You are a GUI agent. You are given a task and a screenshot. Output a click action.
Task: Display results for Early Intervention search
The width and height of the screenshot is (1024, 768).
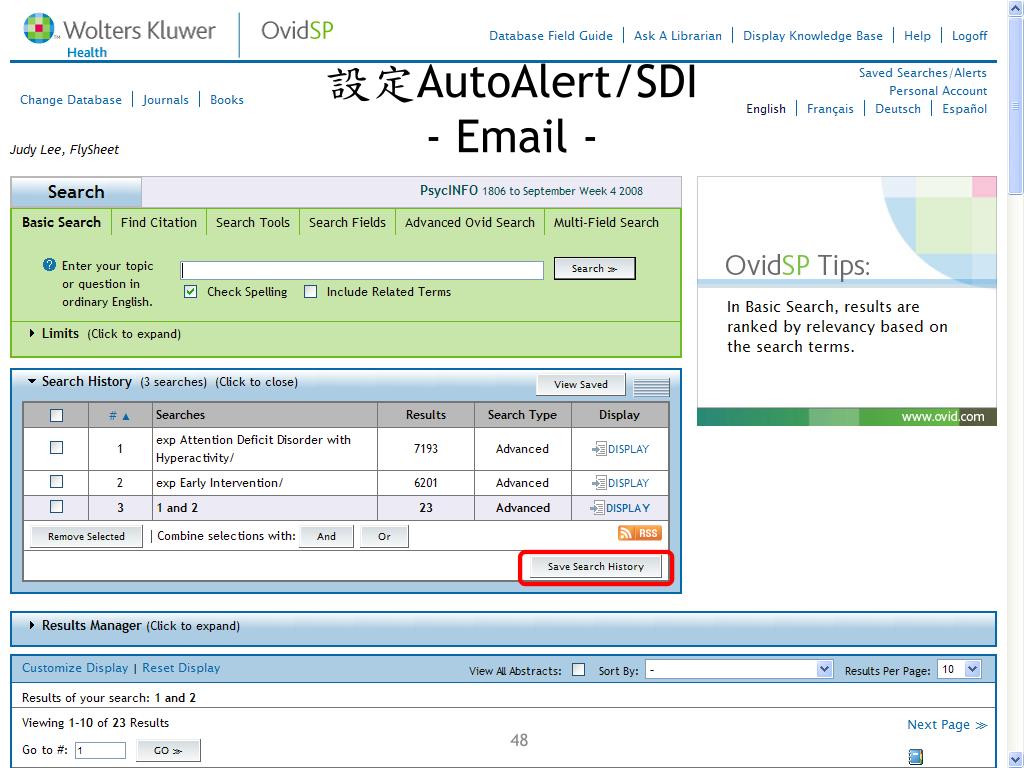620,483
